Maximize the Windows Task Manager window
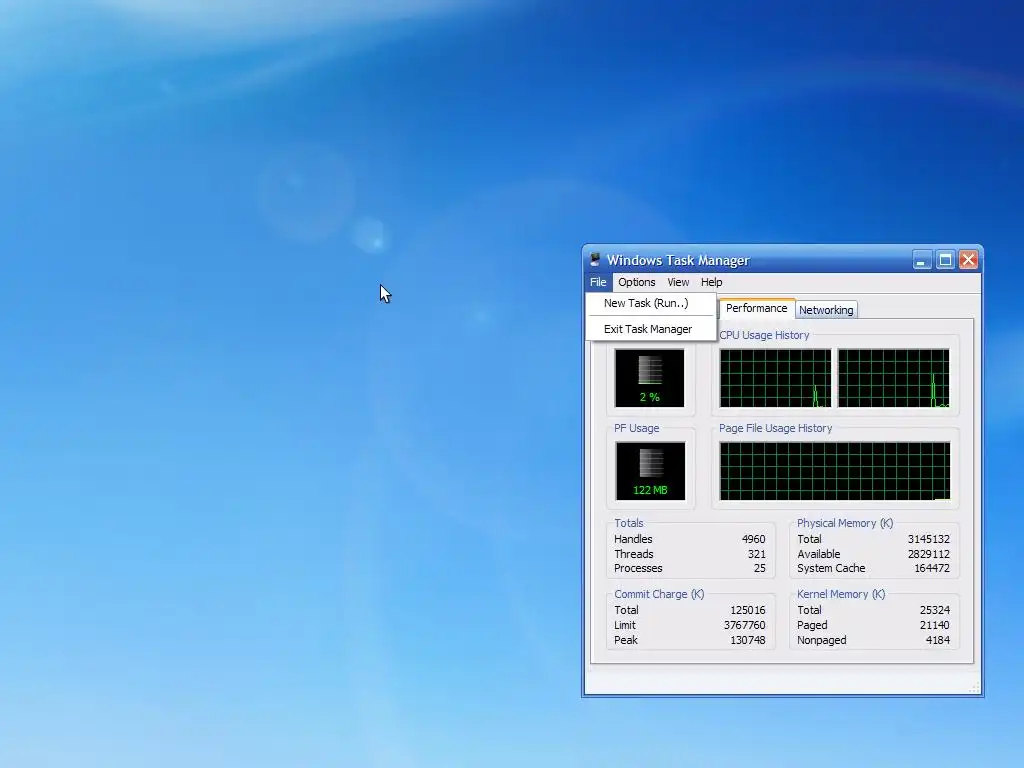The height and width of the screenshot is (768, 1024). click(x=945, y=260)
